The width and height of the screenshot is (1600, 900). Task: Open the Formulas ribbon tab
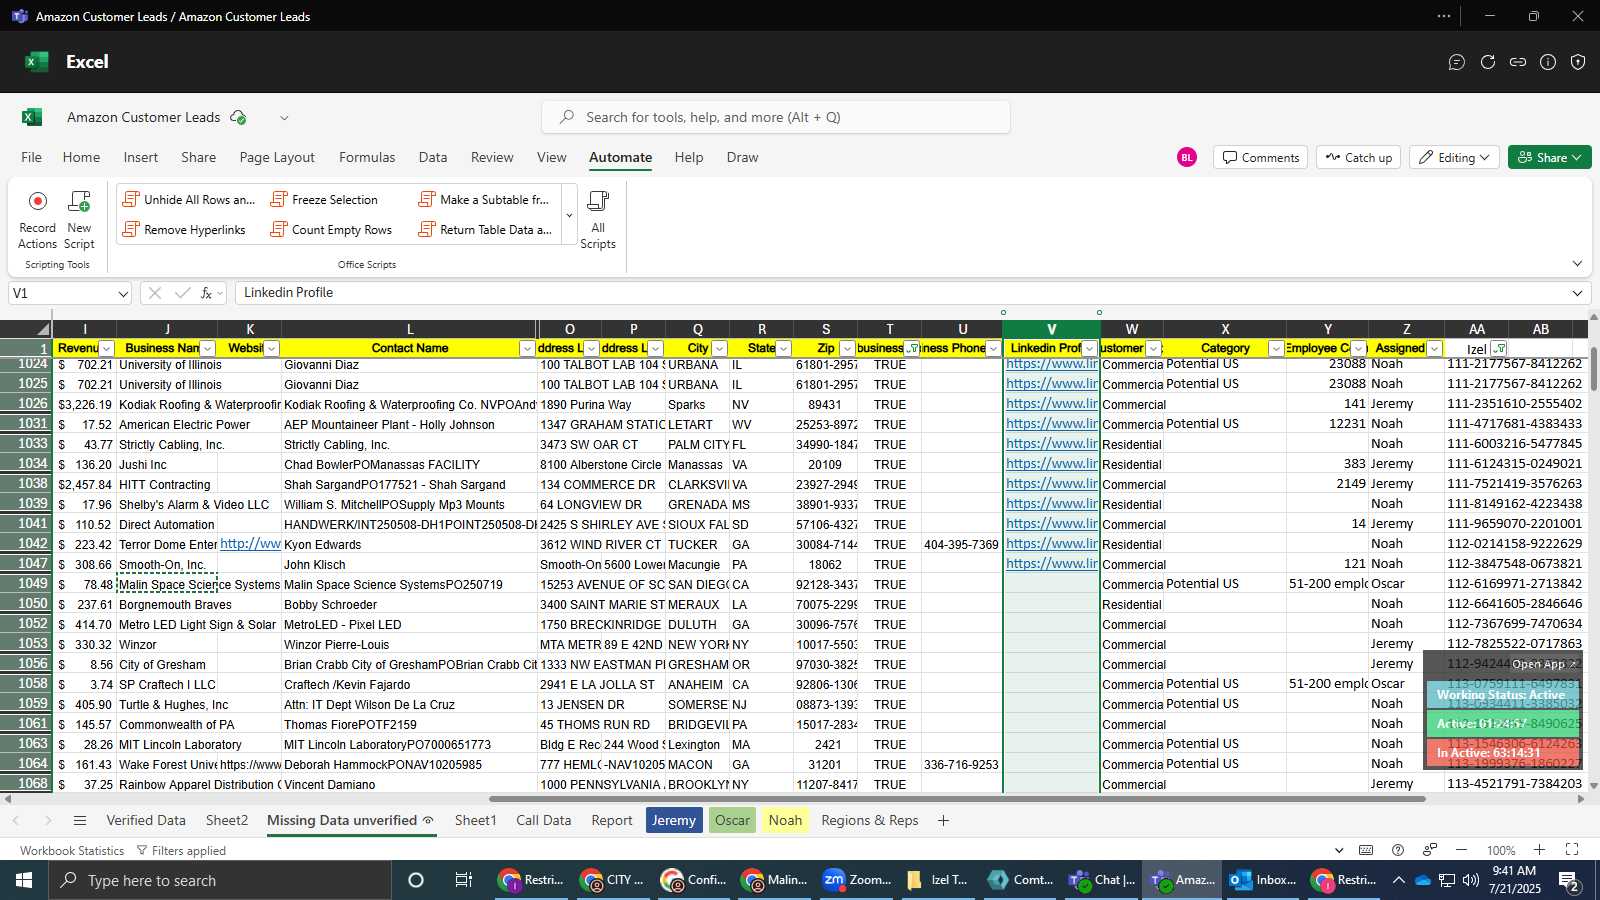click(367, 158)
